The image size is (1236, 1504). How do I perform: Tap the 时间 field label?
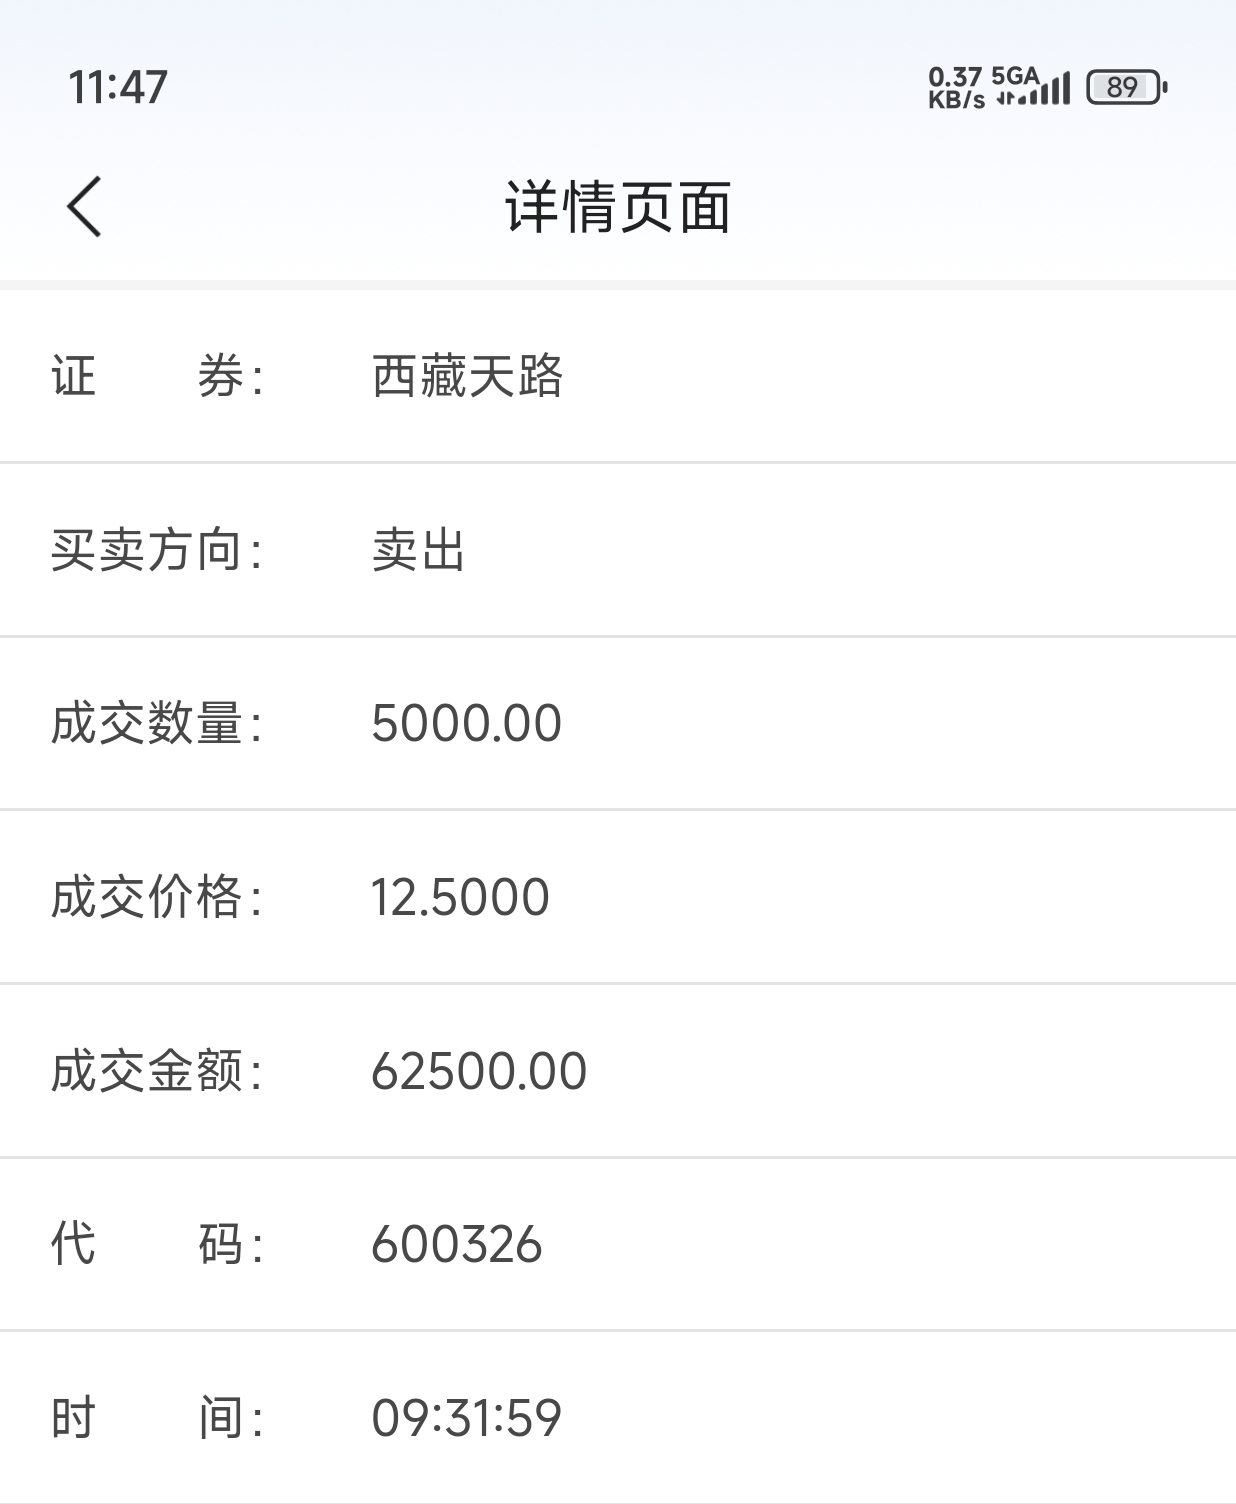pos(157,1418)
